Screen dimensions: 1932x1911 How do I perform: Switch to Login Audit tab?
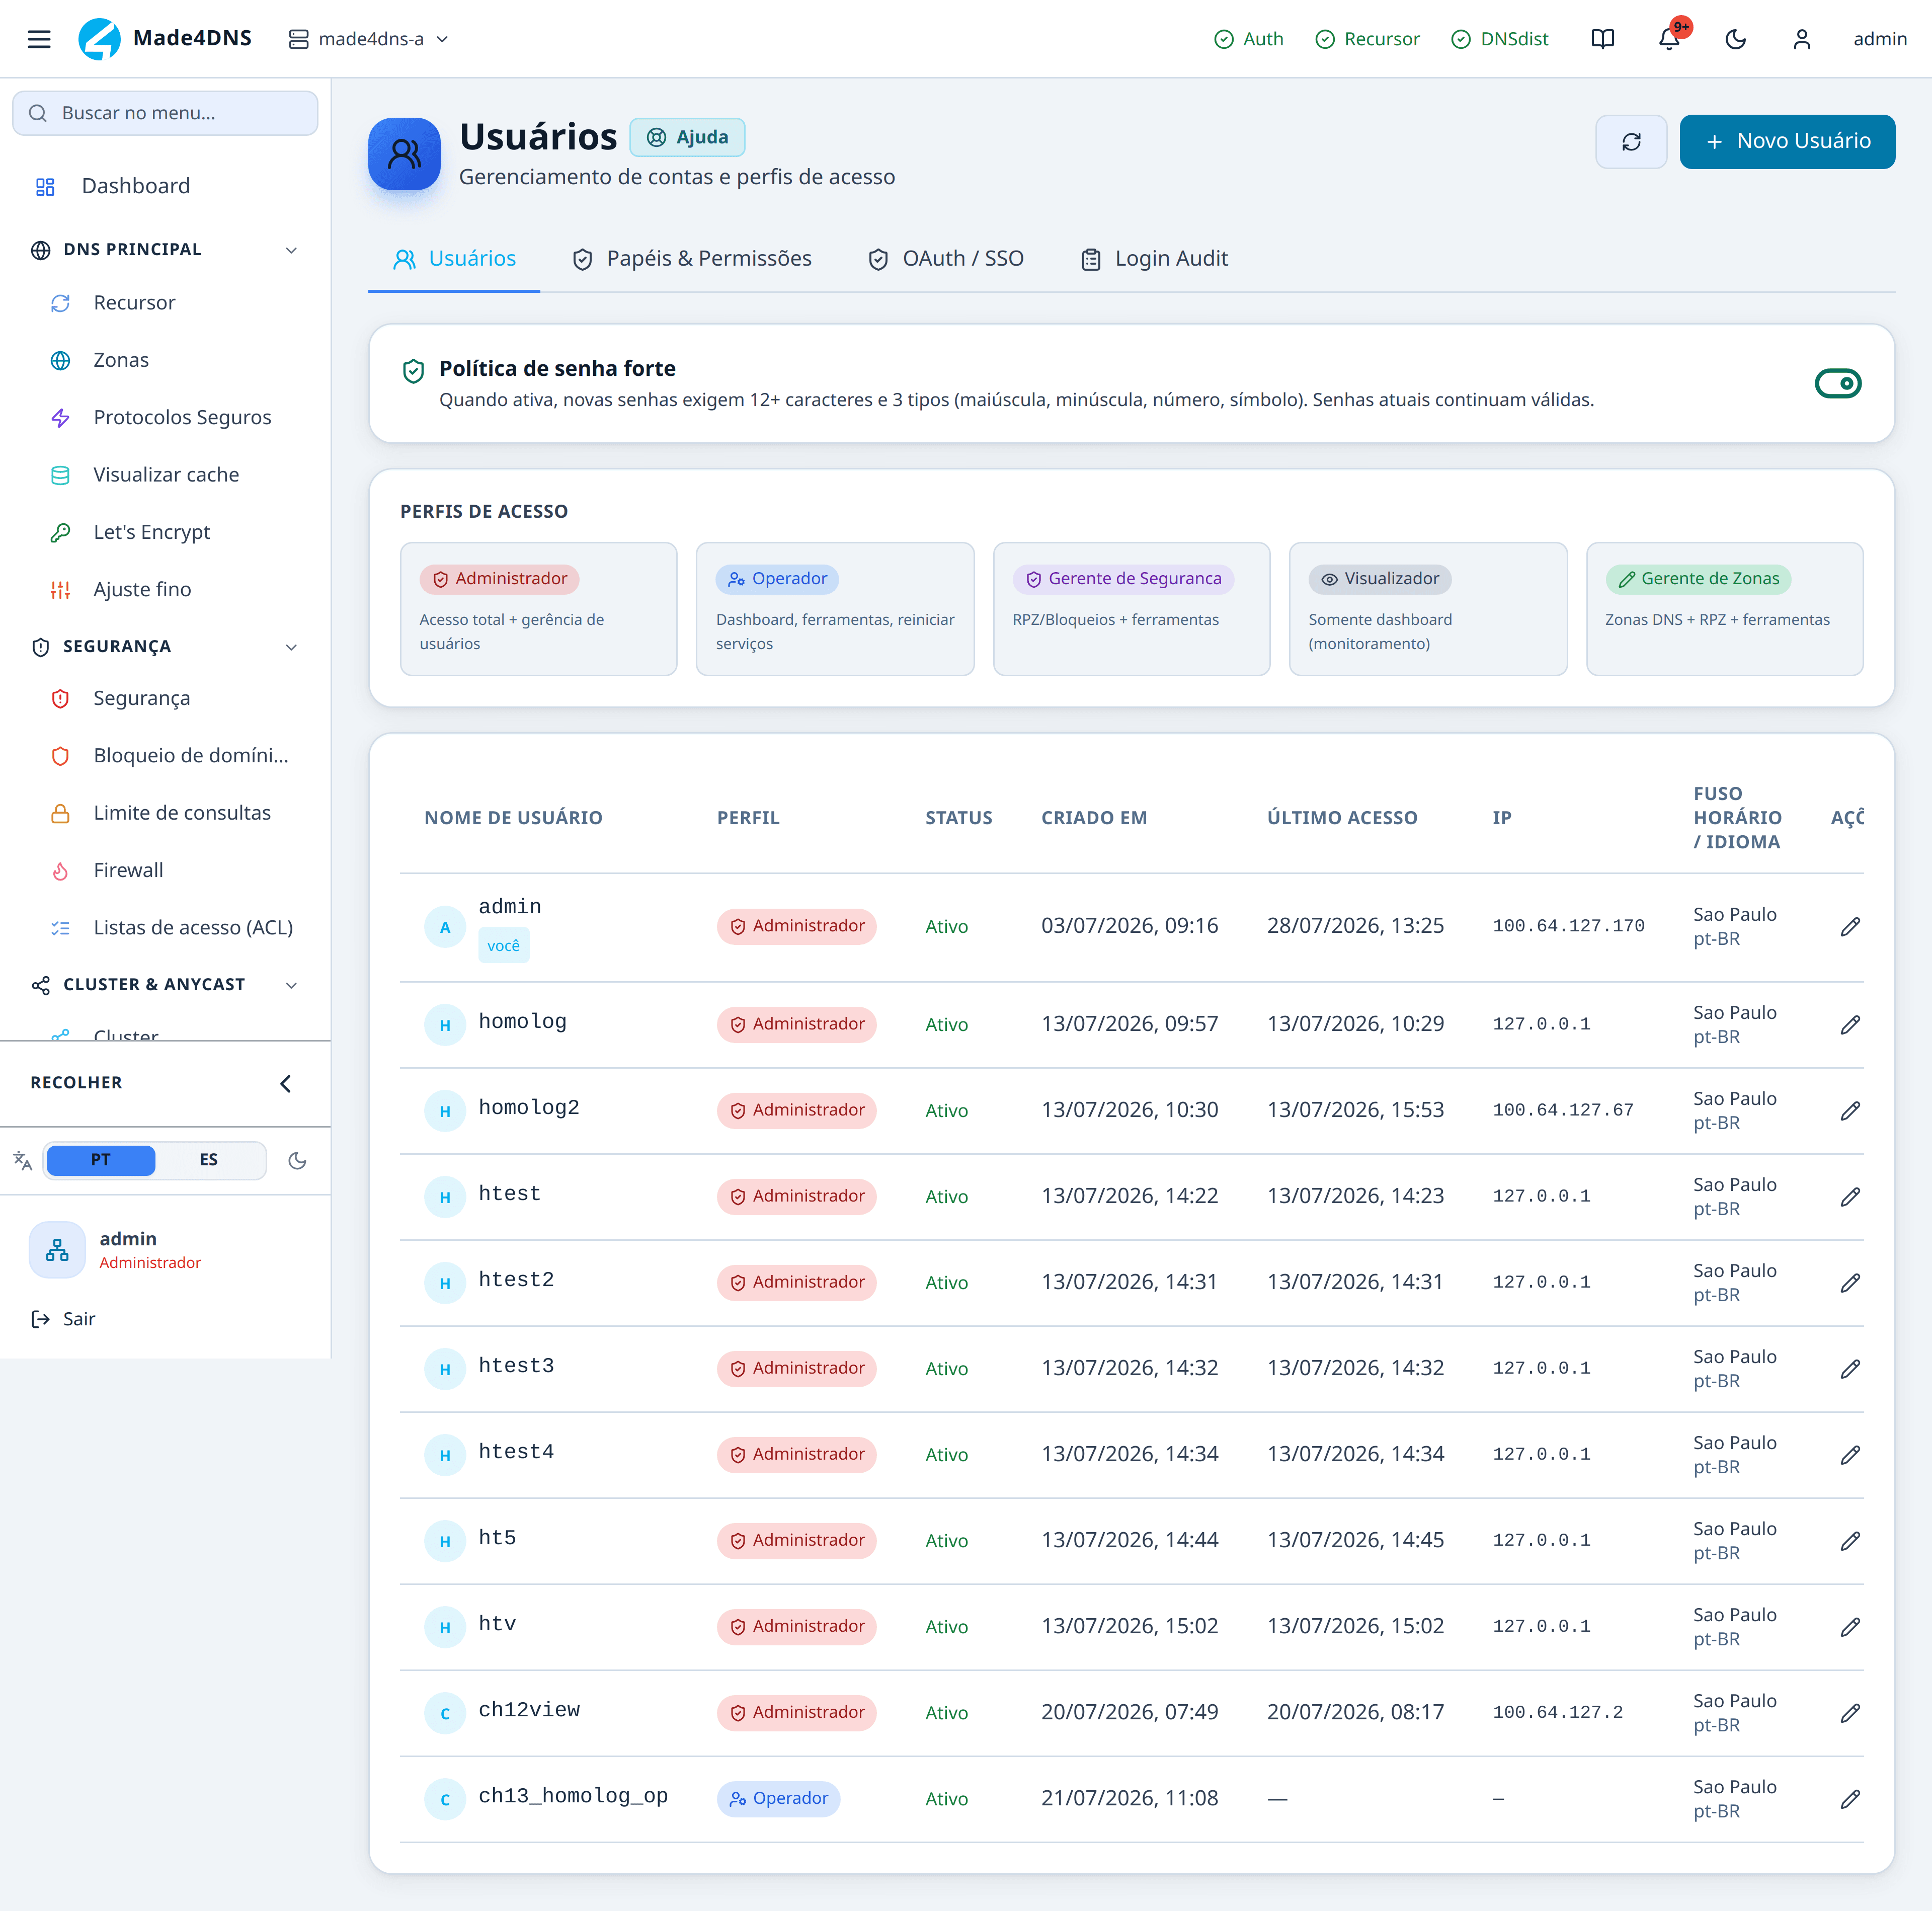[x=1155, y=259]
